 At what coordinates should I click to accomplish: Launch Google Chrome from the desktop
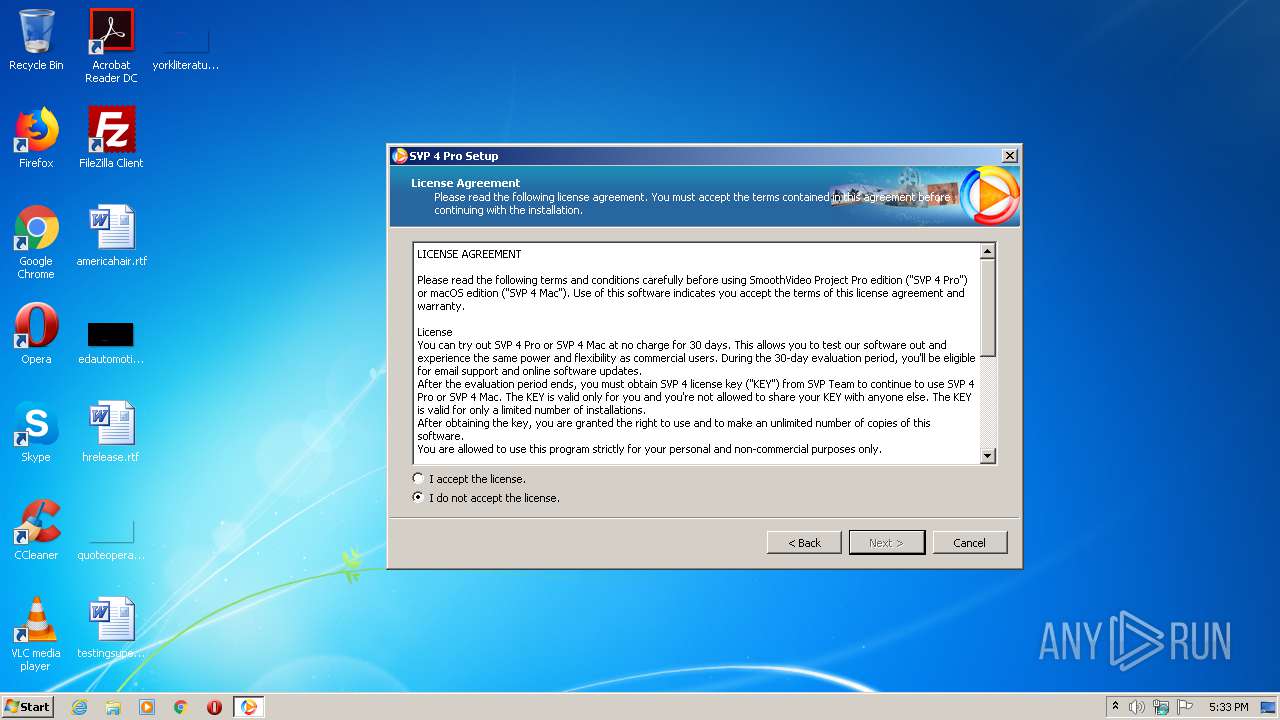[x=36, y=242]
